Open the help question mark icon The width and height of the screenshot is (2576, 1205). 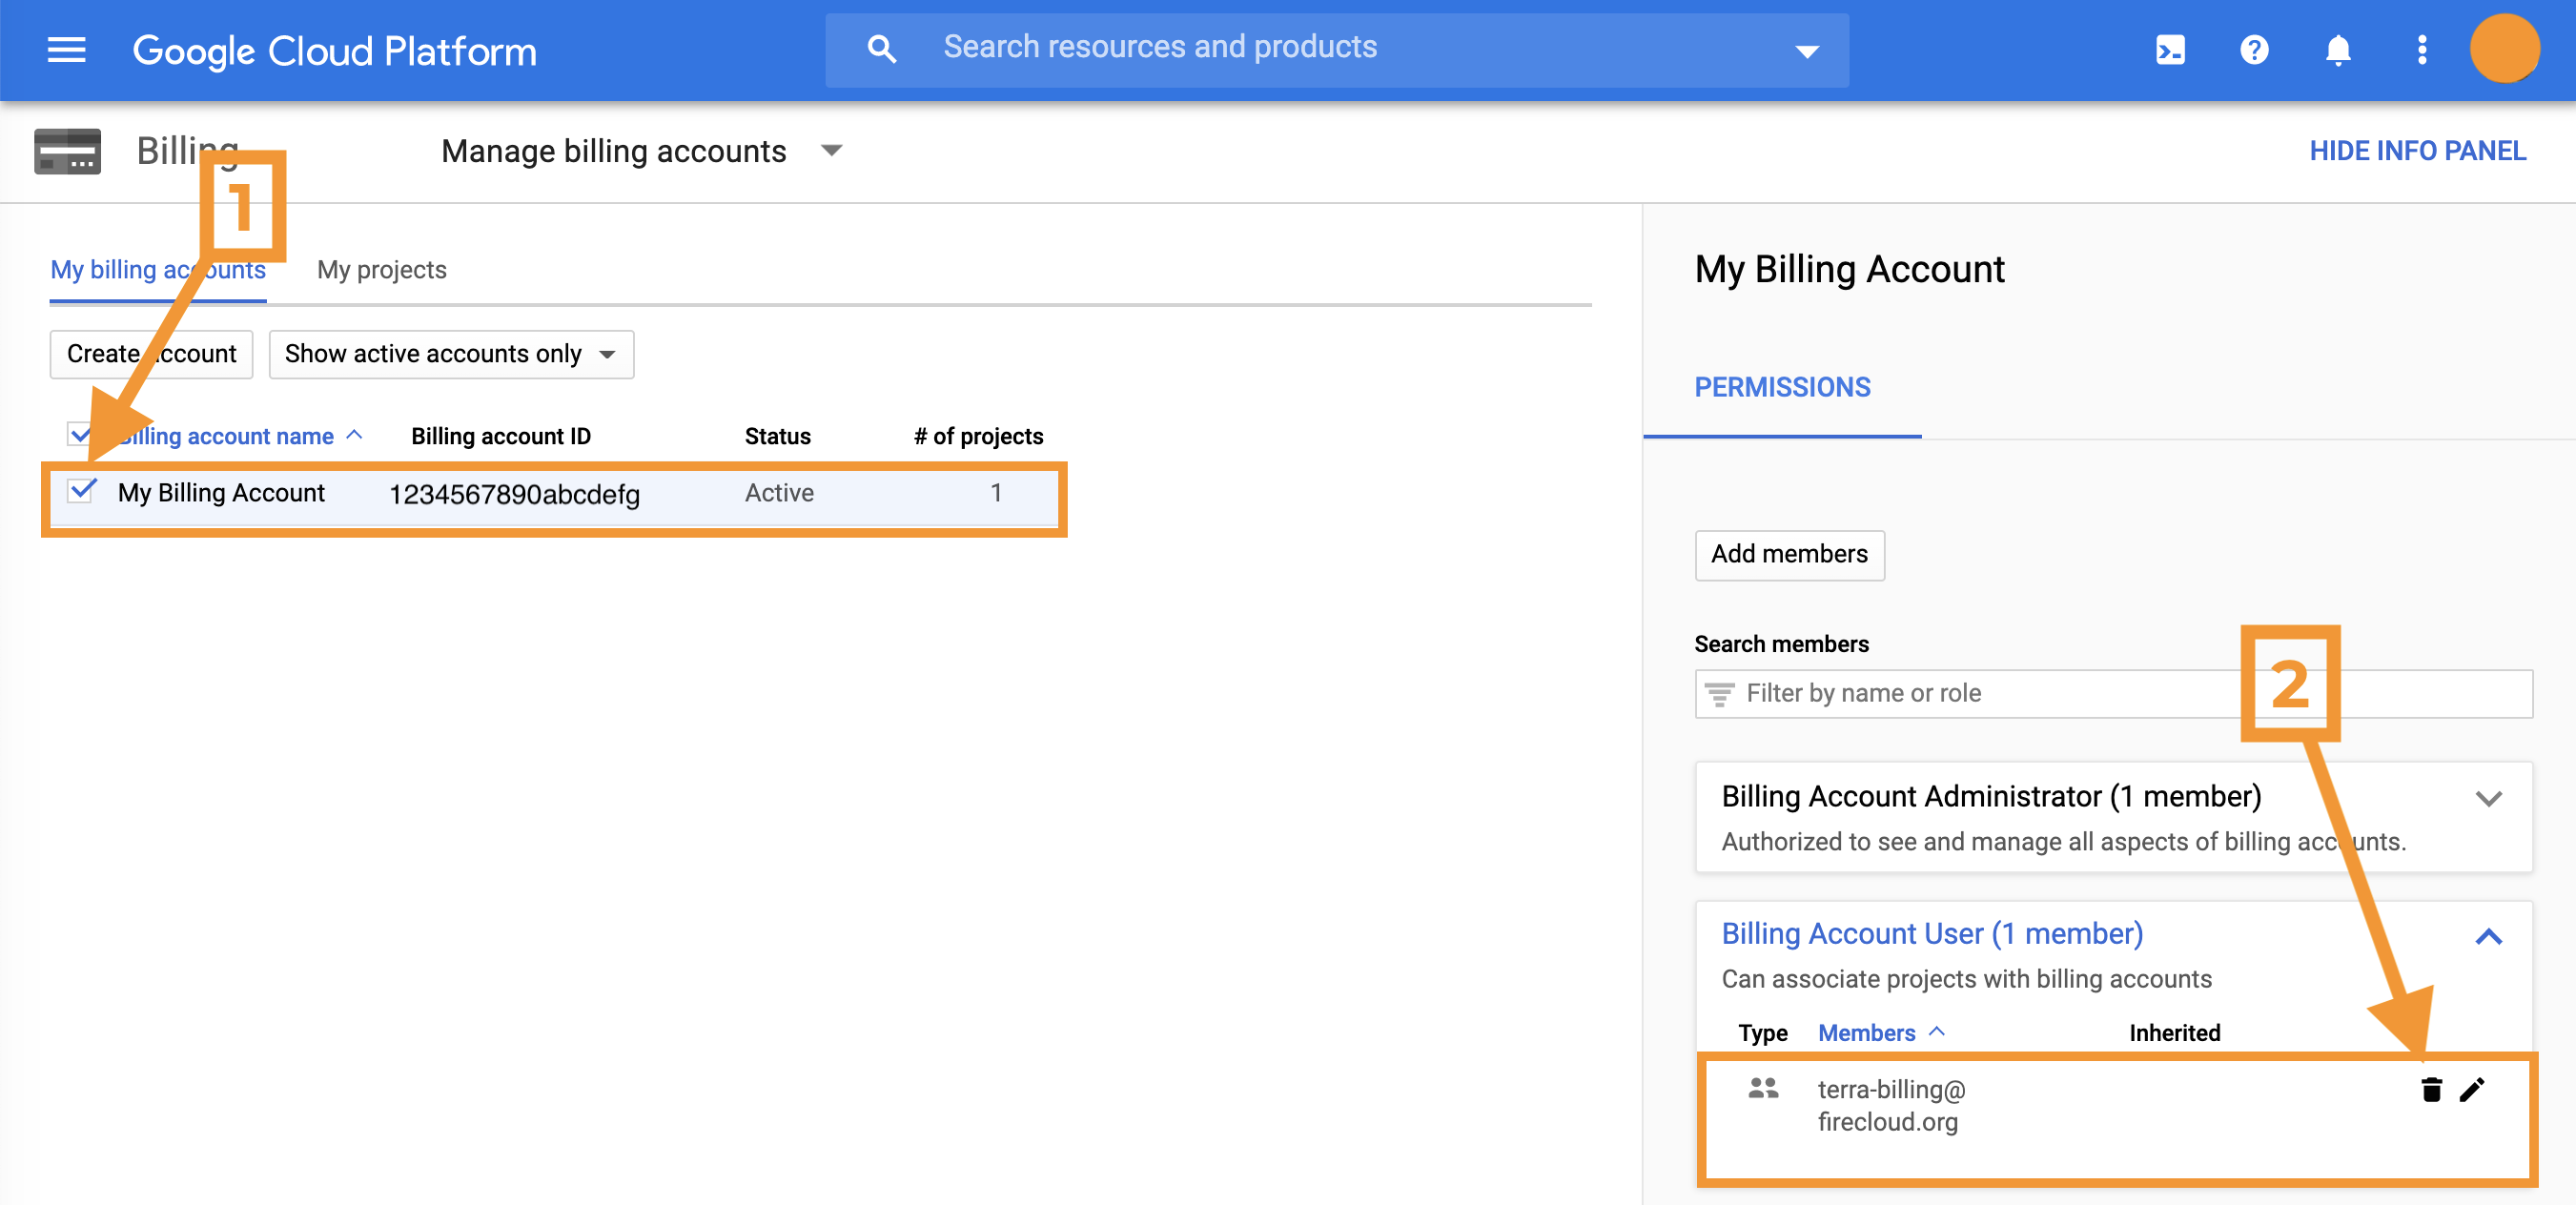2253,50
